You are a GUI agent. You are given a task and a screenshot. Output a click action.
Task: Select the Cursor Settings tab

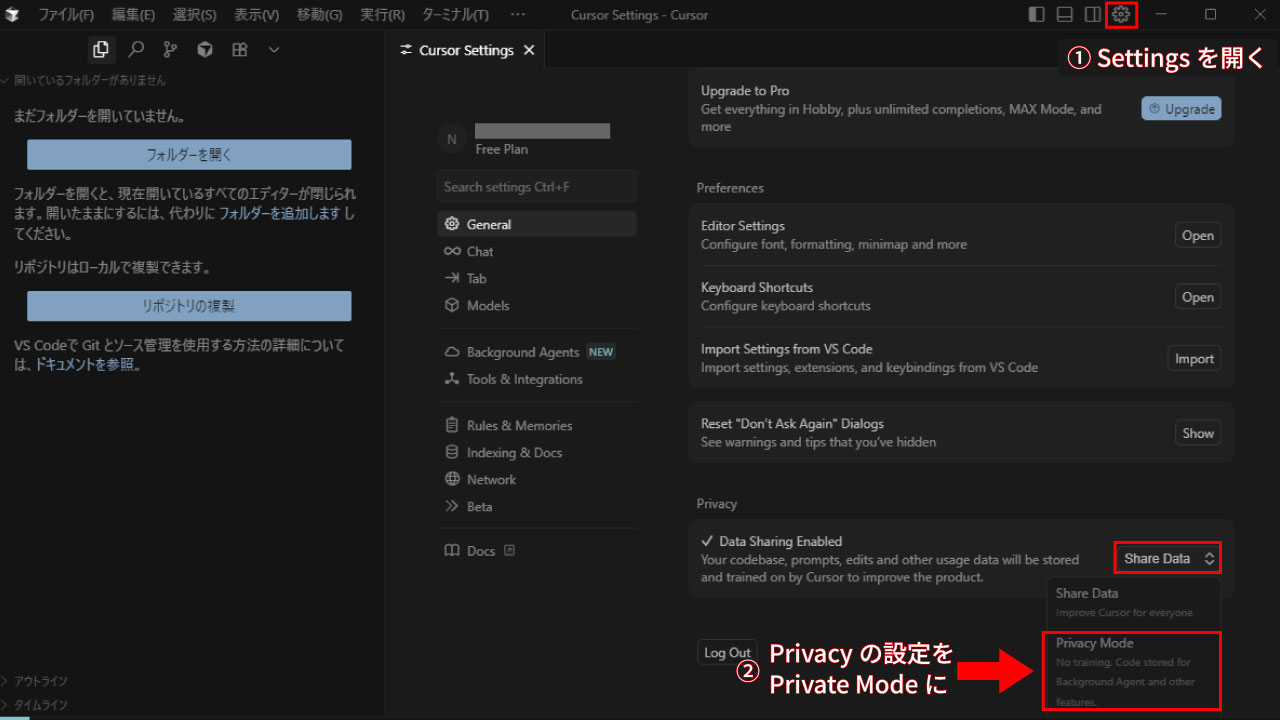(466, 50)
